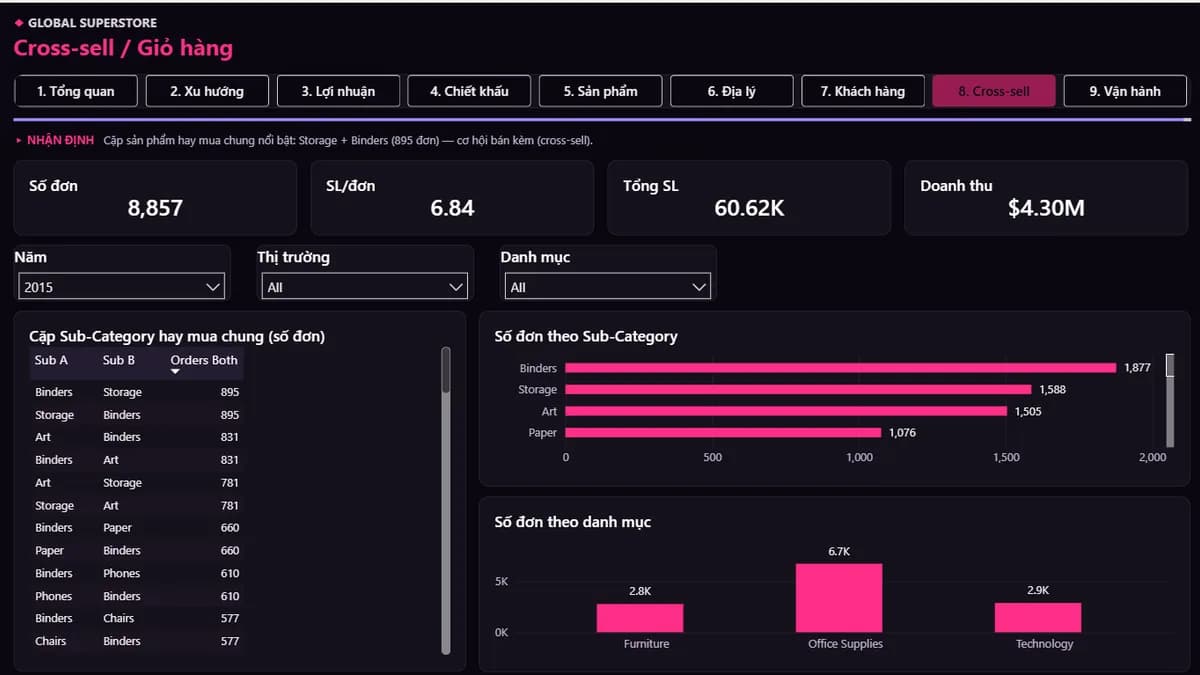Open the Thị trường slicer dropdown

click(x=365, y=287)
